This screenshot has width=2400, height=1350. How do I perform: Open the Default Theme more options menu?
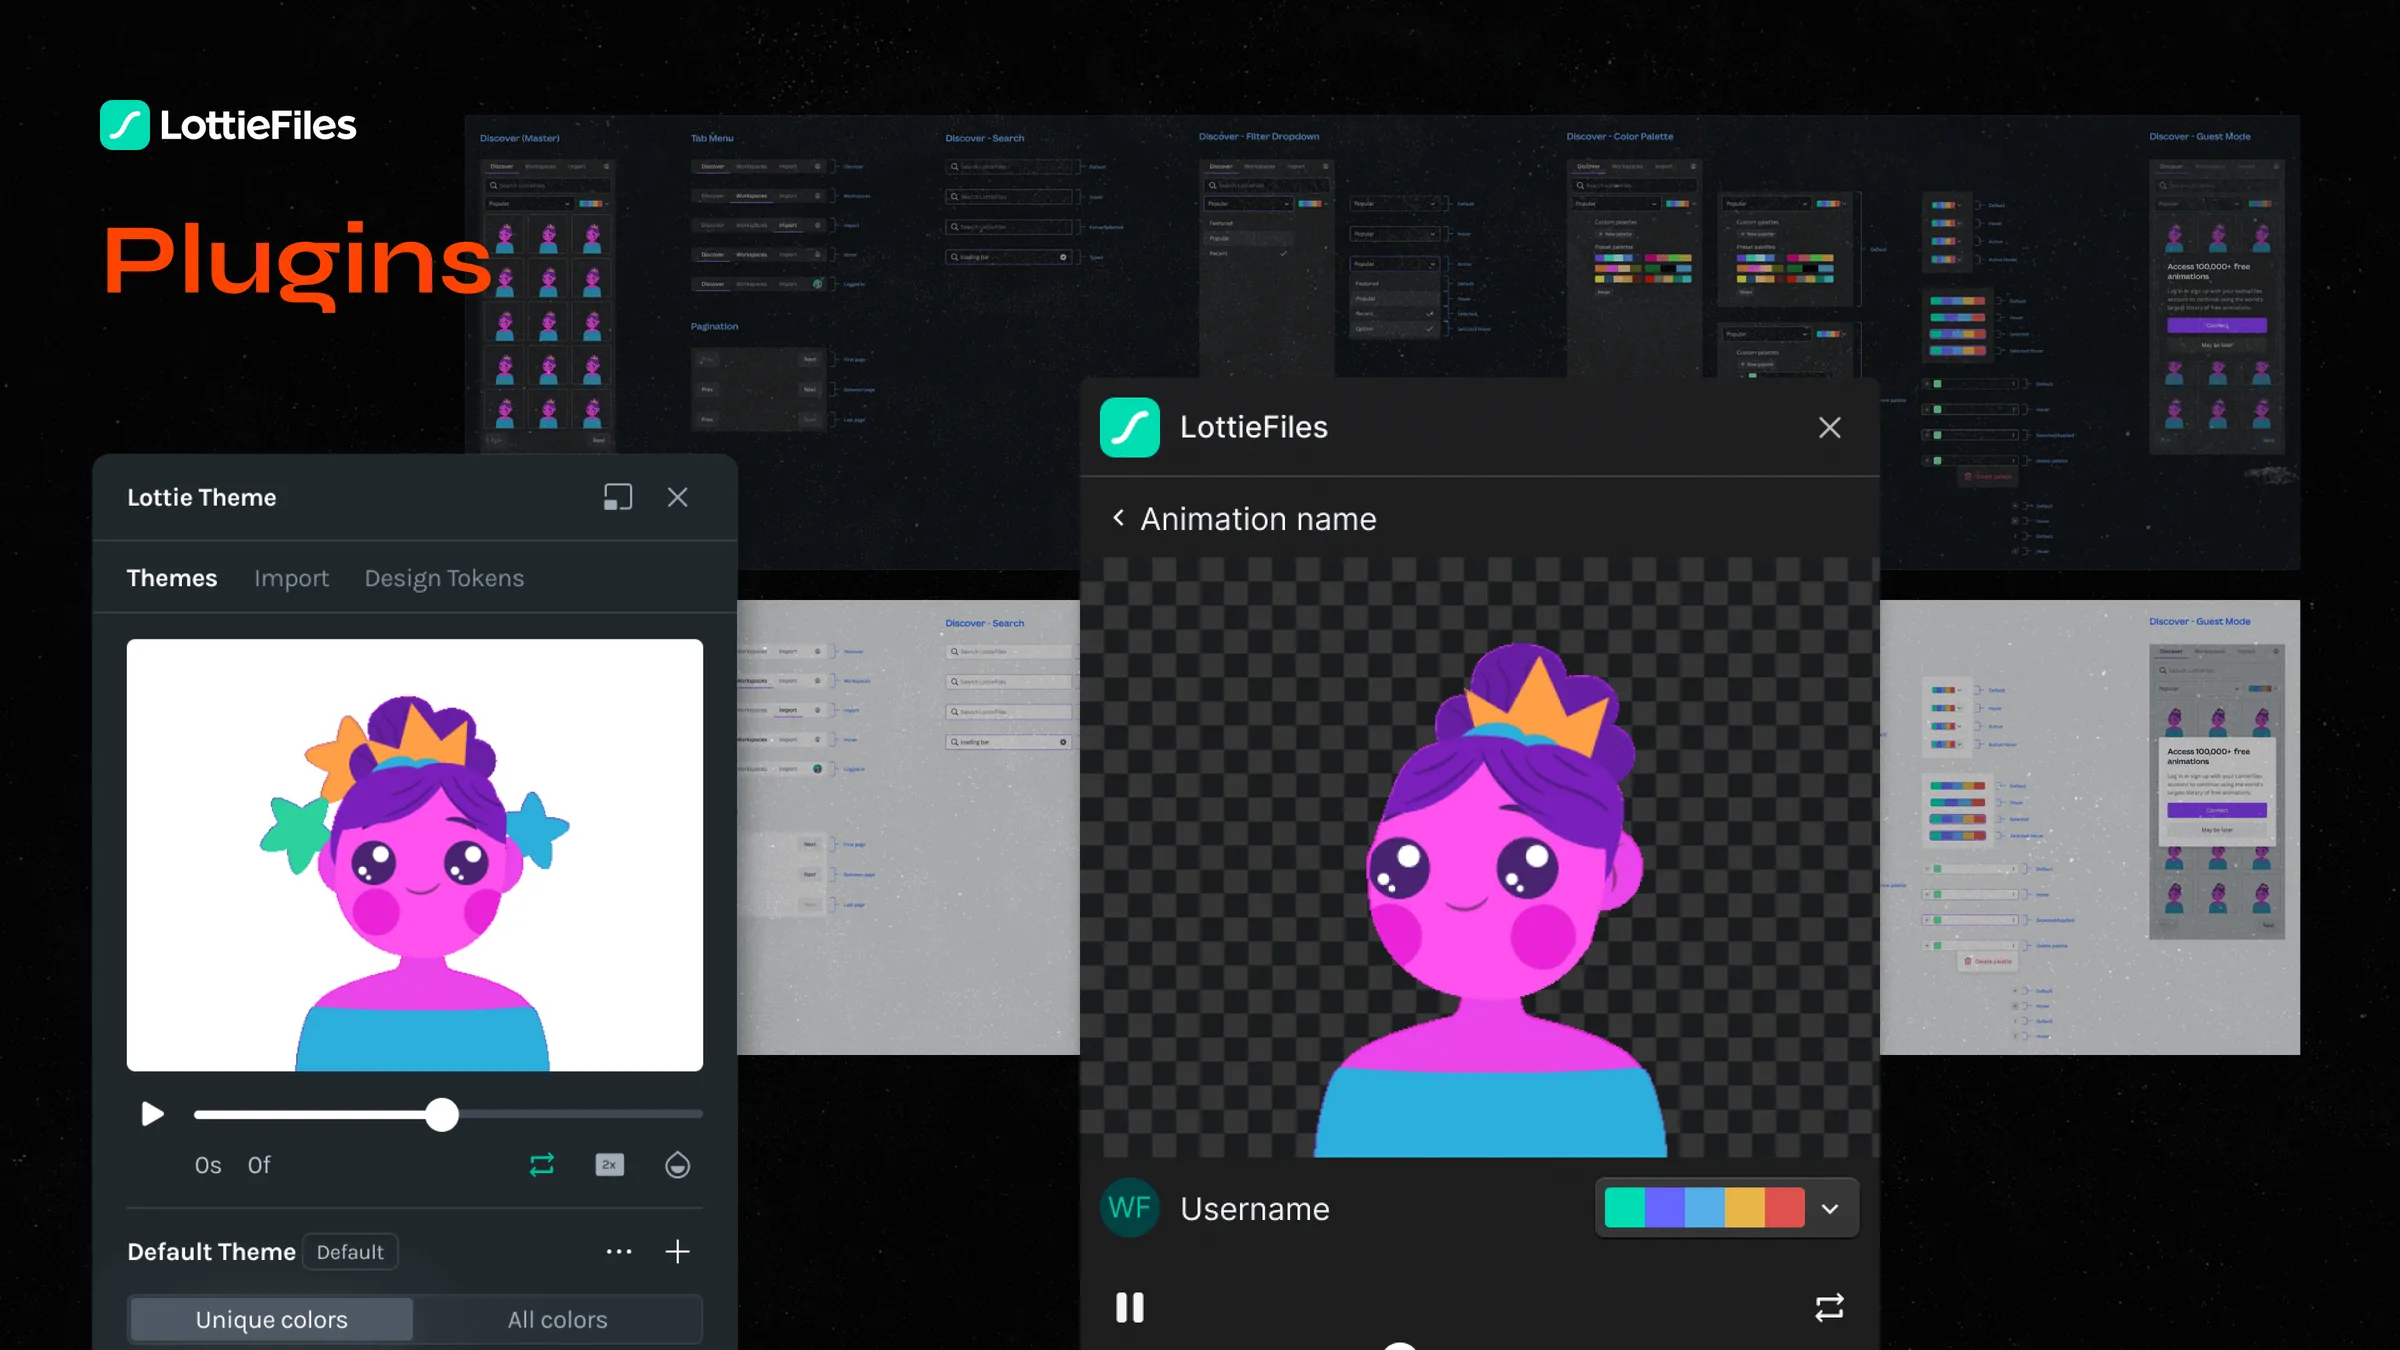[x=619, y=1251]
